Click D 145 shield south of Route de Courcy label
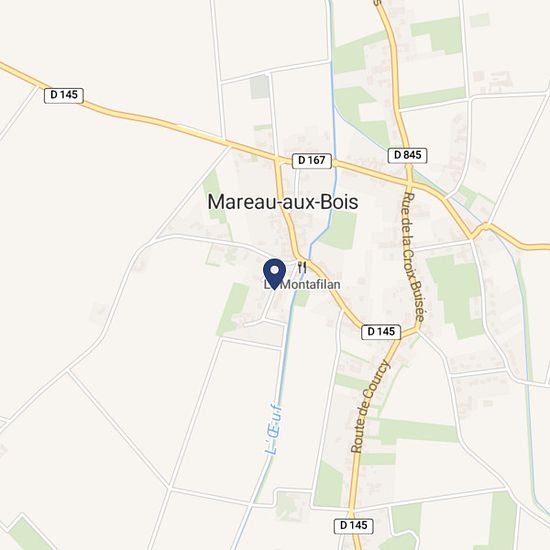 click(x=354, y=525)
